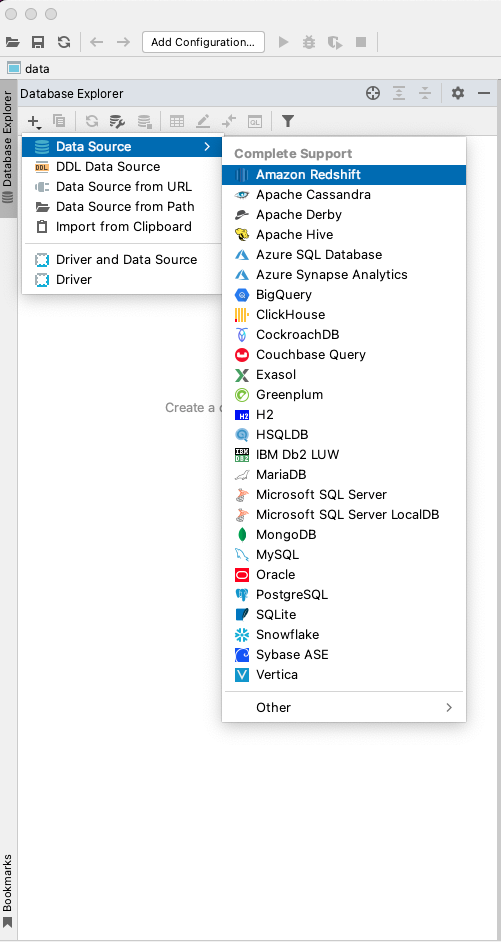Select Vertica data source
This screenshot has height=942, width=501.
(x=344, y=675)
